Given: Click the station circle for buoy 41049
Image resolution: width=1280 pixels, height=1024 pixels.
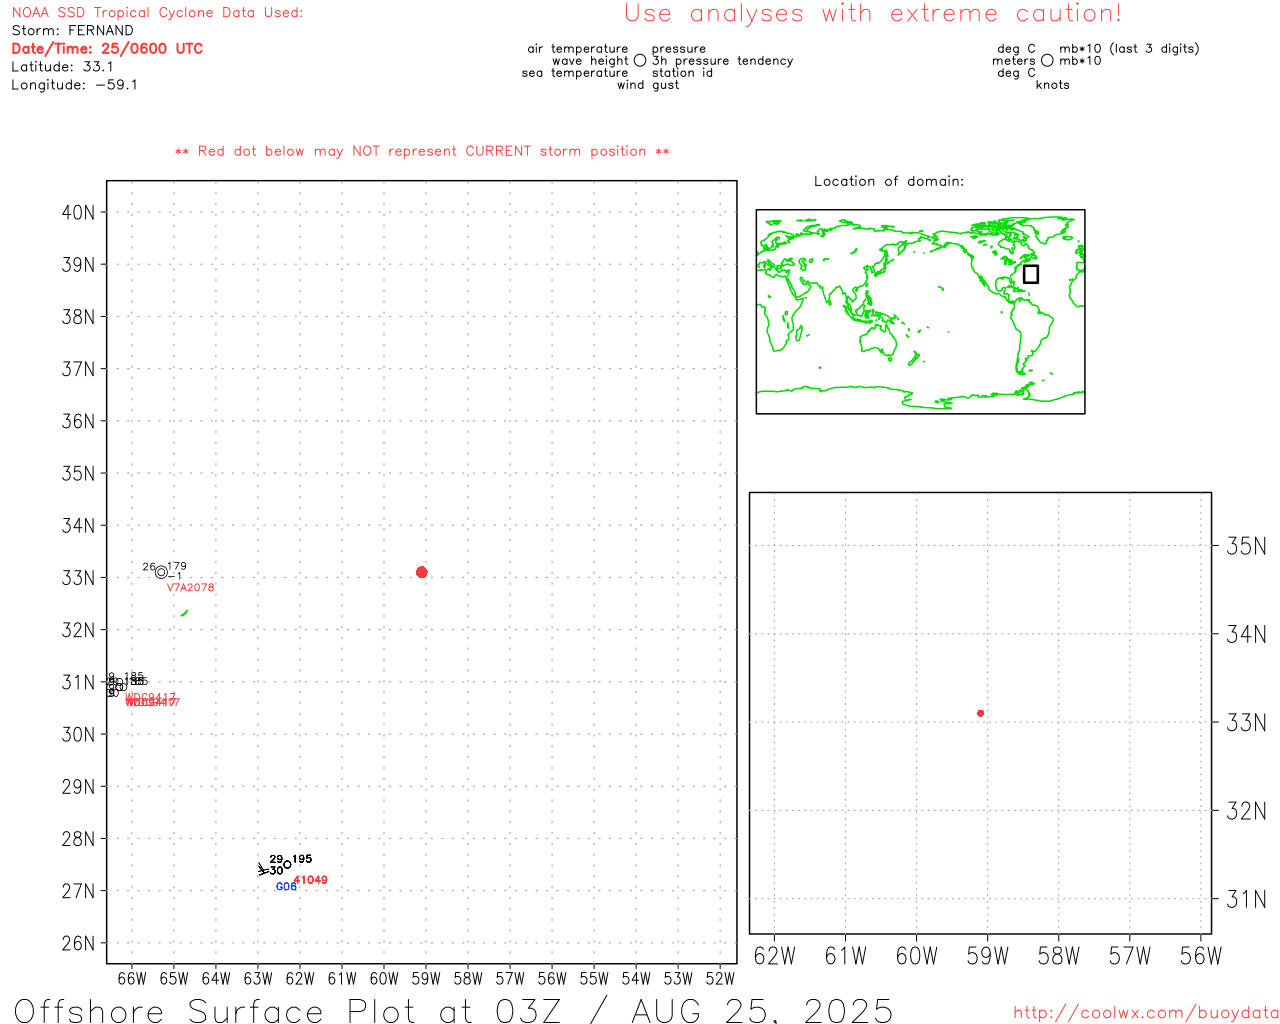Looking at the screenshot, I should tap(287, 865).
